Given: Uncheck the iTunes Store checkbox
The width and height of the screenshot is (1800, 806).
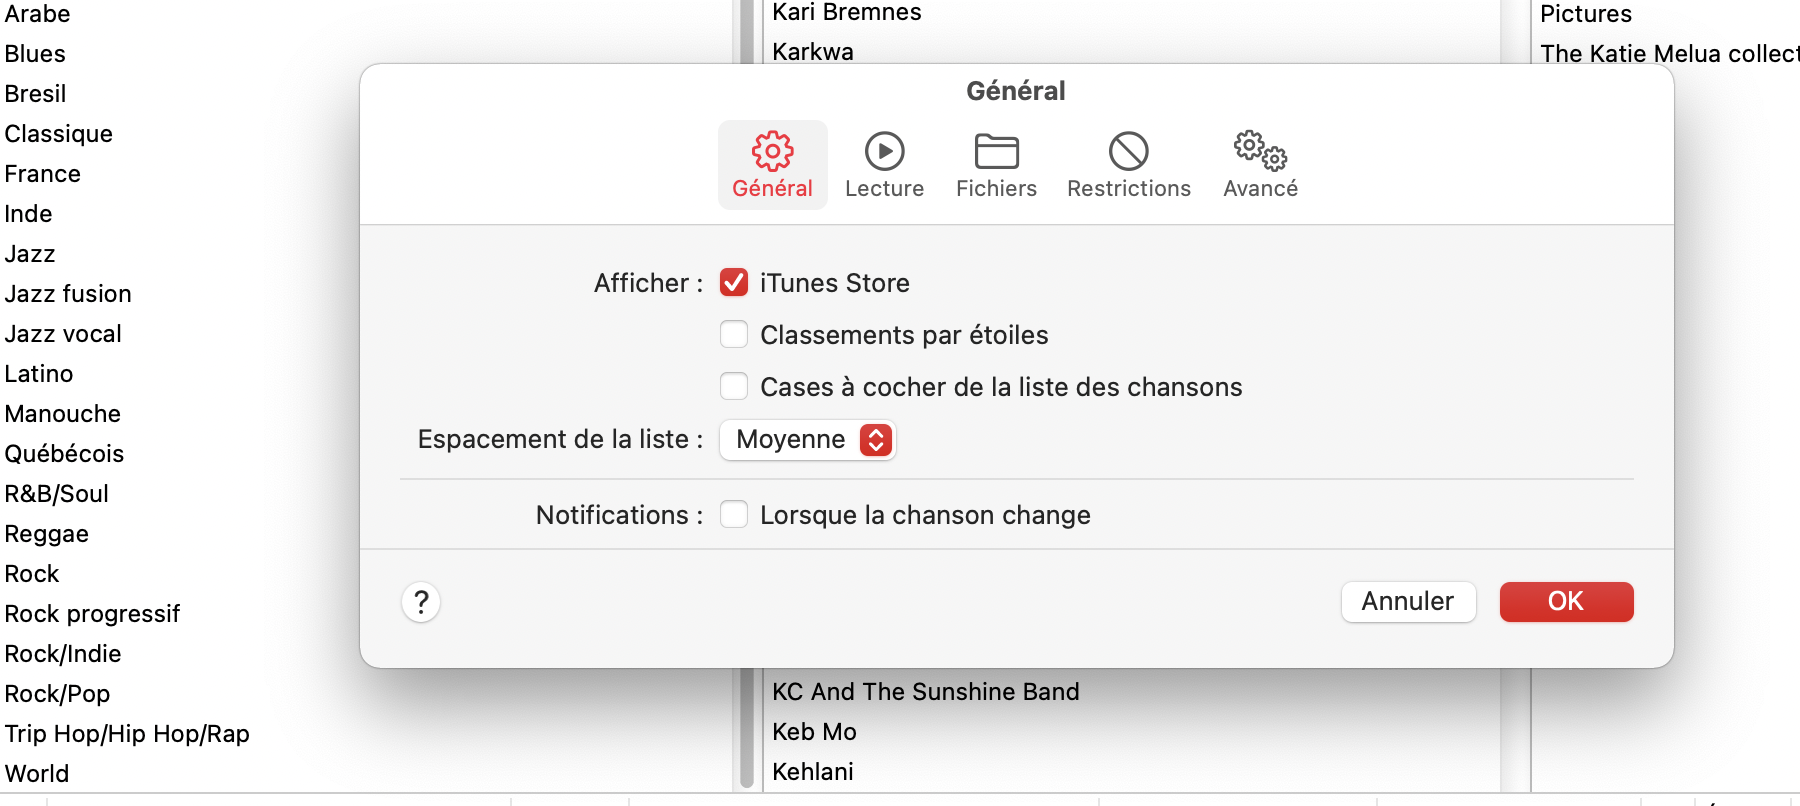Looking at the screenshot, I should pyautogui.click(x=734, y=283).
